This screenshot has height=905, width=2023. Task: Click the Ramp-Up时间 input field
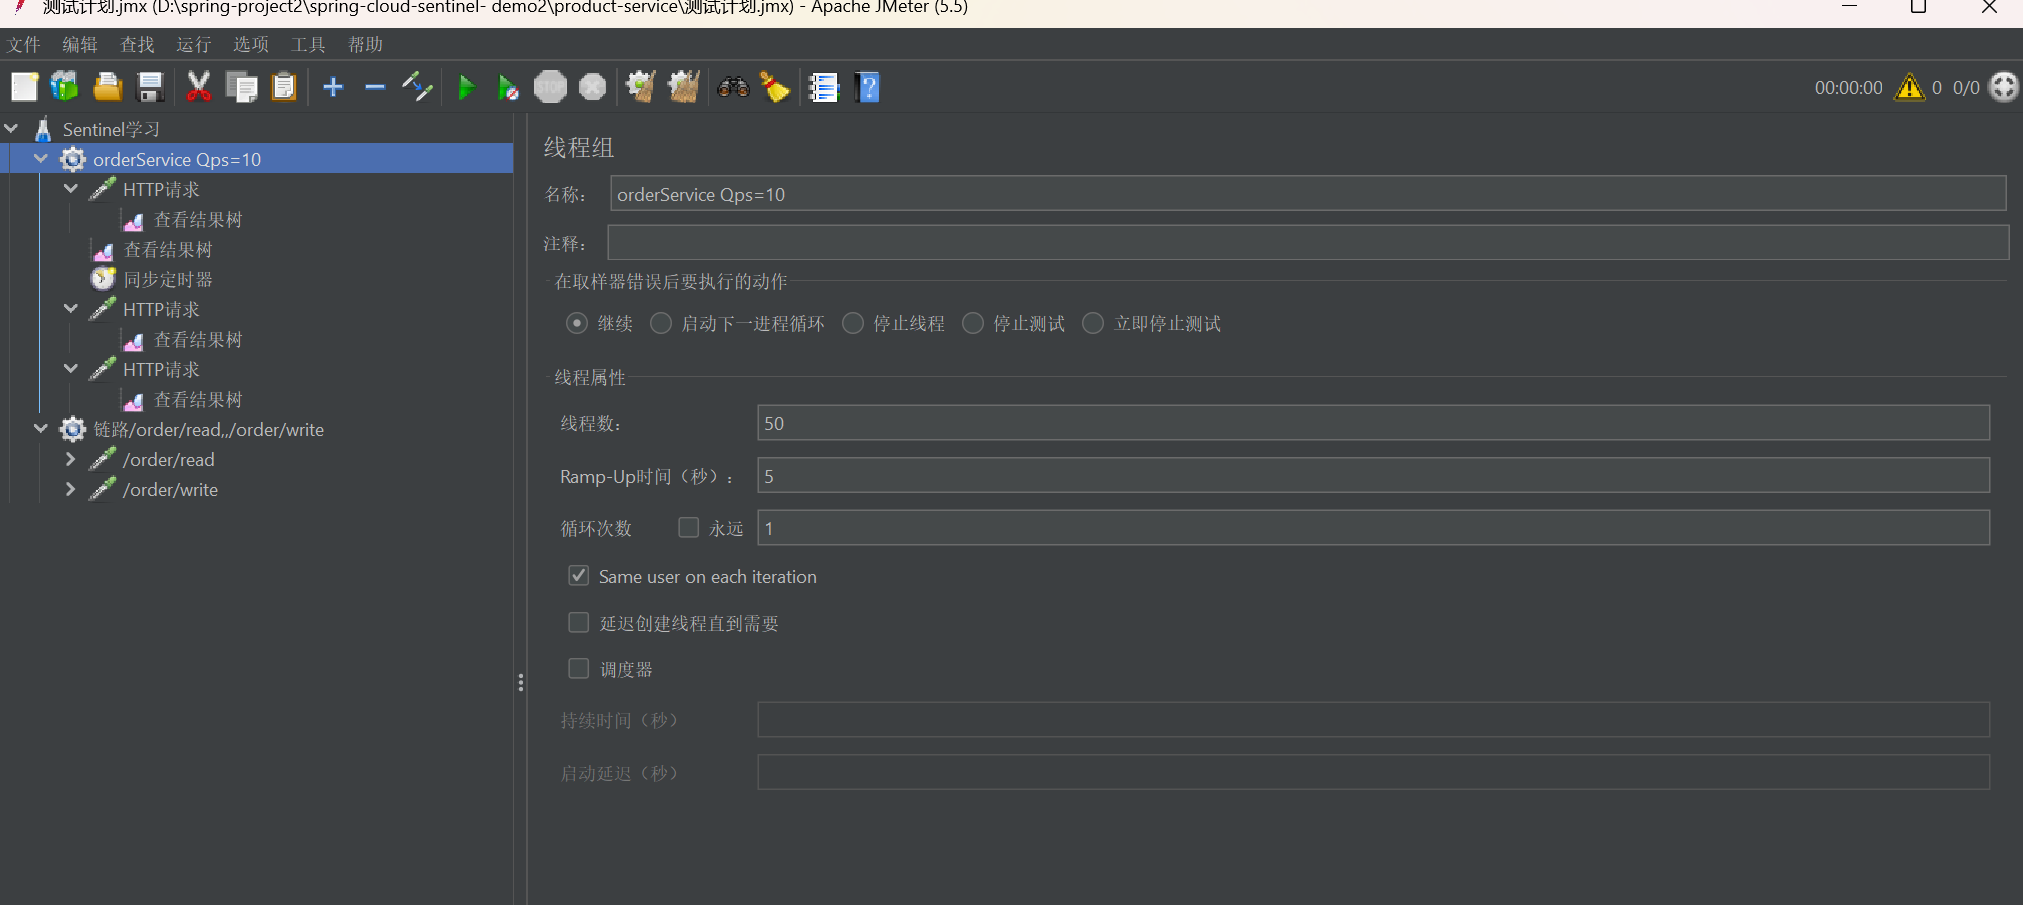[x=1373, y=475]
